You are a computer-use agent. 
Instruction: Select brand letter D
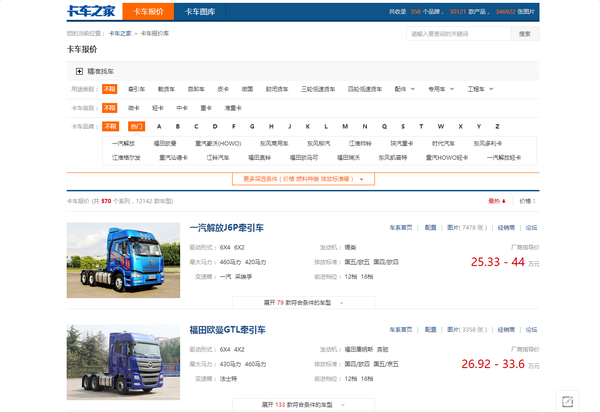[215, 126]
